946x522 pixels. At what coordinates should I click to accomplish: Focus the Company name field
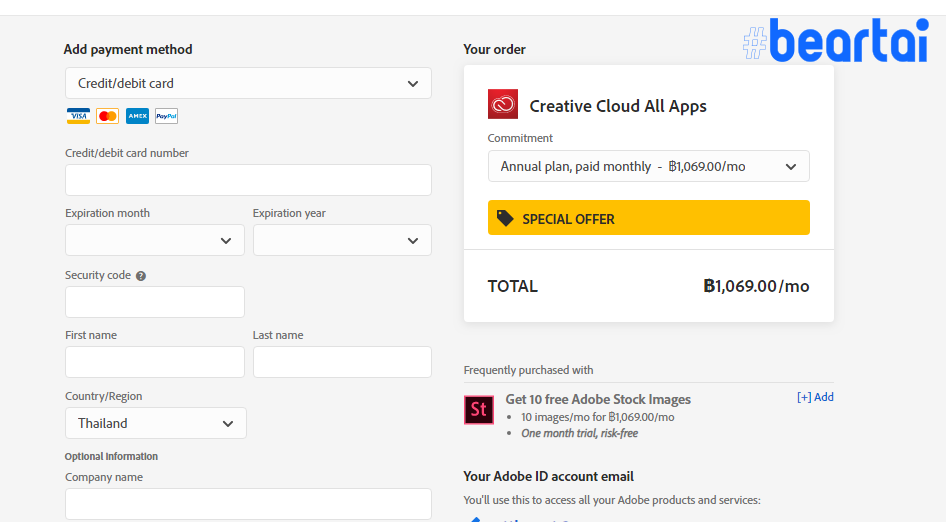point(248,504)
